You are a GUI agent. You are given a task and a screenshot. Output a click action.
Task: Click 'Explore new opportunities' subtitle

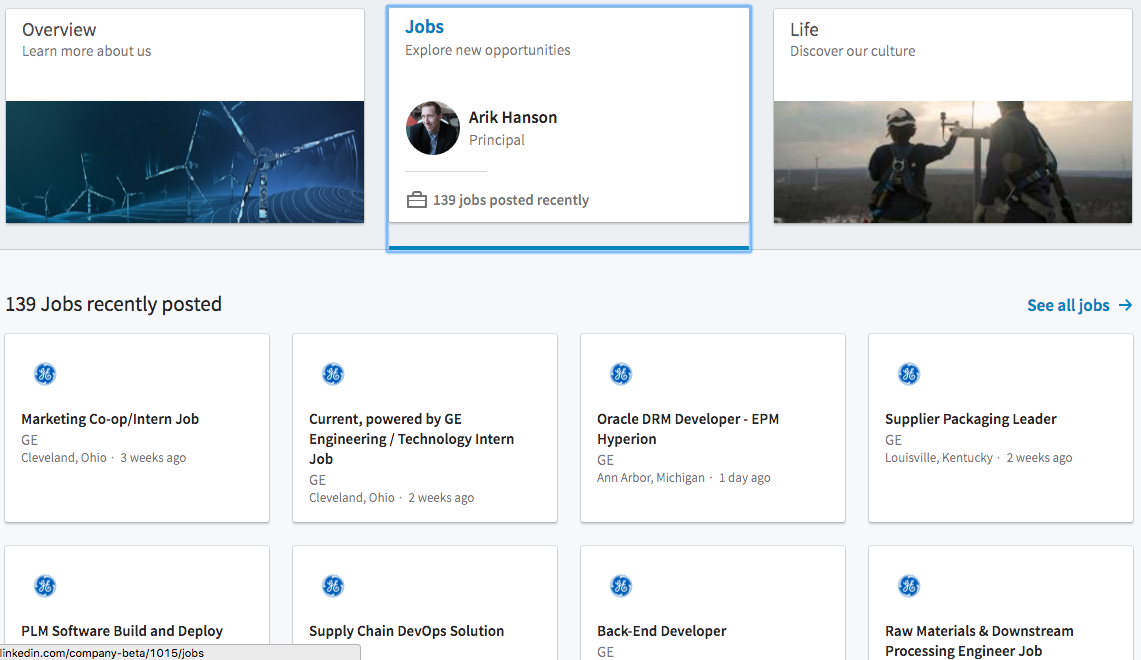point(488,50)
